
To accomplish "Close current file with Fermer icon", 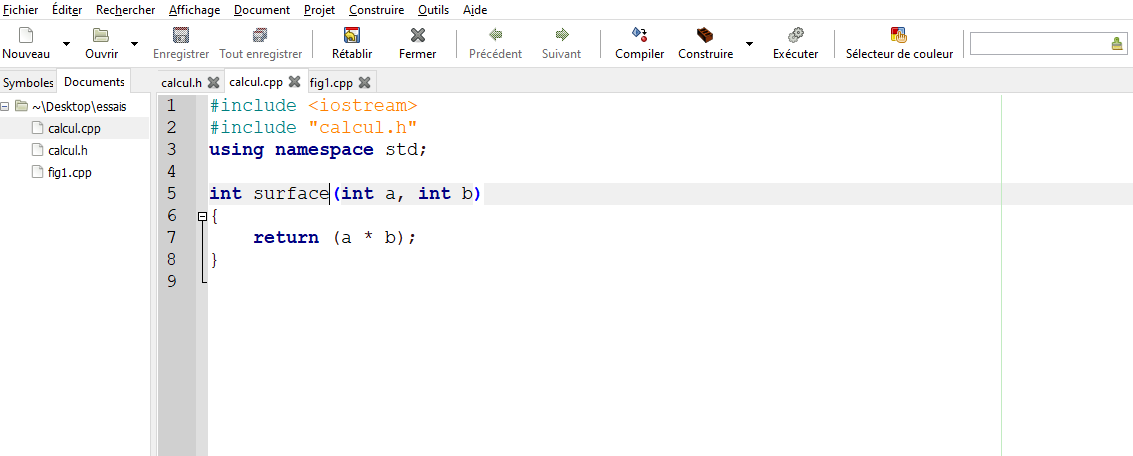I will click(x=417, y=36).
